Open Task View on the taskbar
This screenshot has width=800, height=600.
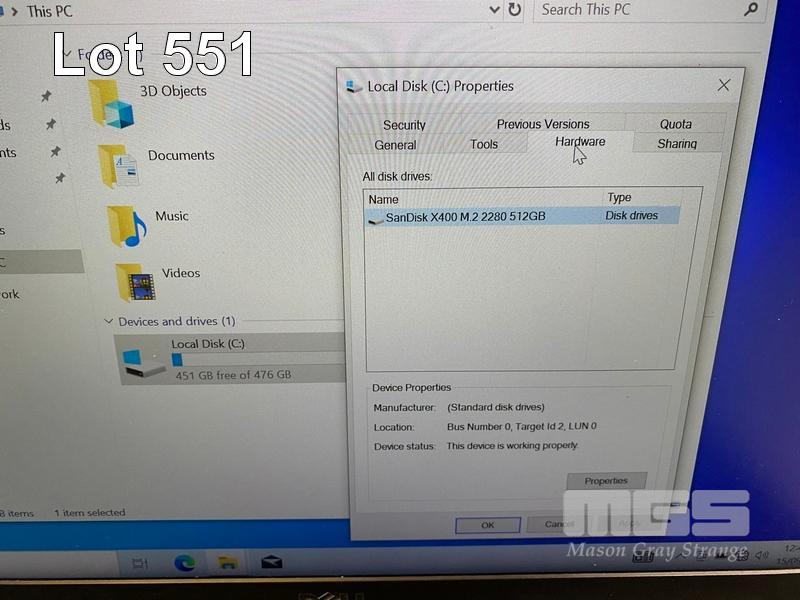(x=140, y=564)
